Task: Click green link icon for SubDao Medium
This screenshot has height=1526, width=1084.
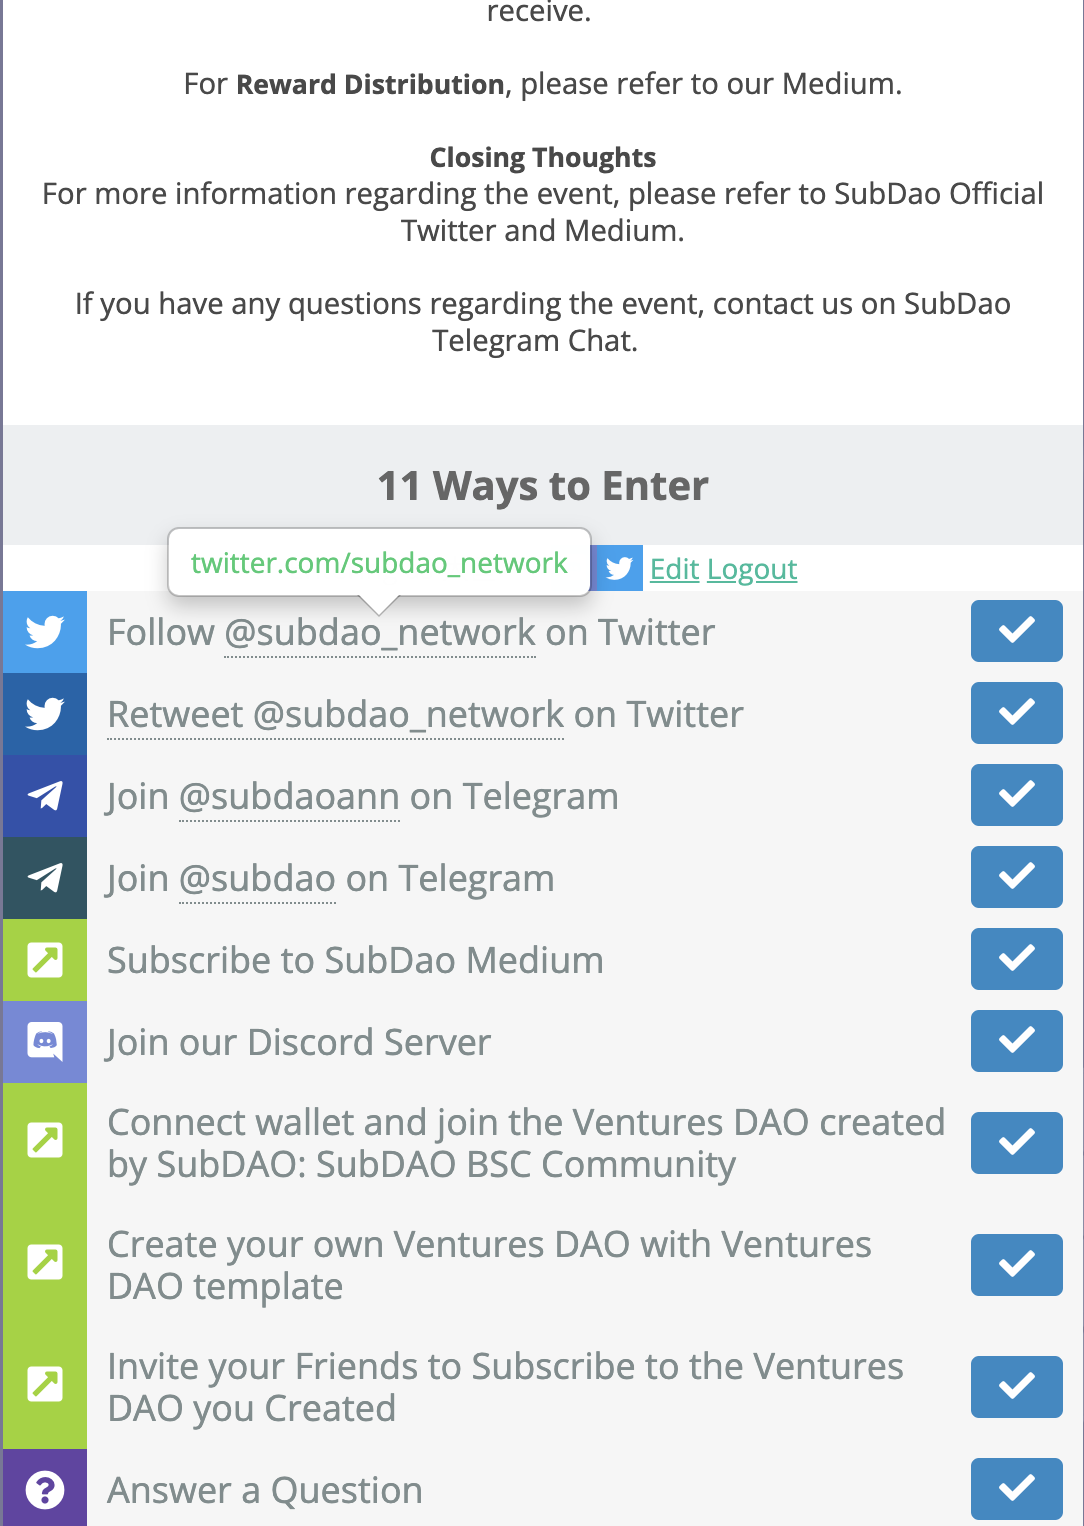Action: pyautogui.click(x=45, y=960)
